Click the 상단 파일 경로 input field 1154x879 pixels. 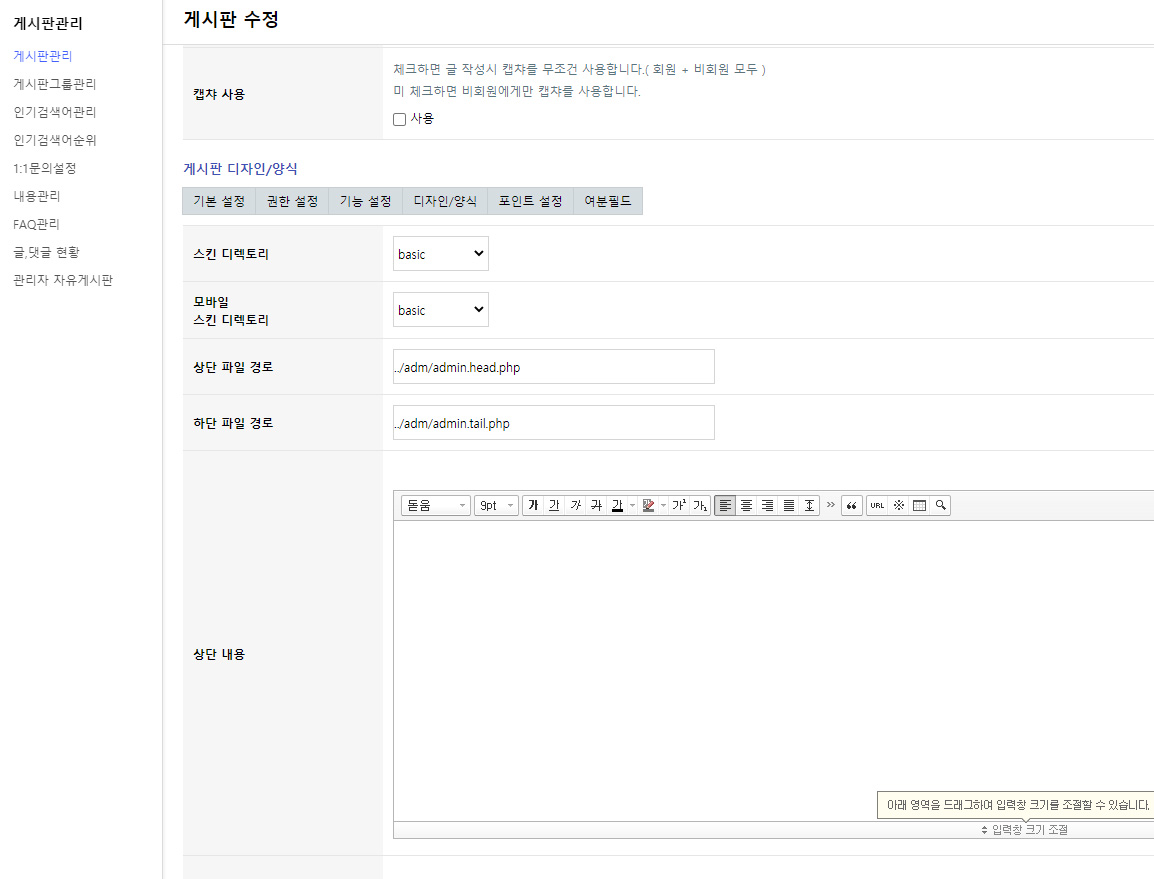pyautogui.click(x=553, y=367)
